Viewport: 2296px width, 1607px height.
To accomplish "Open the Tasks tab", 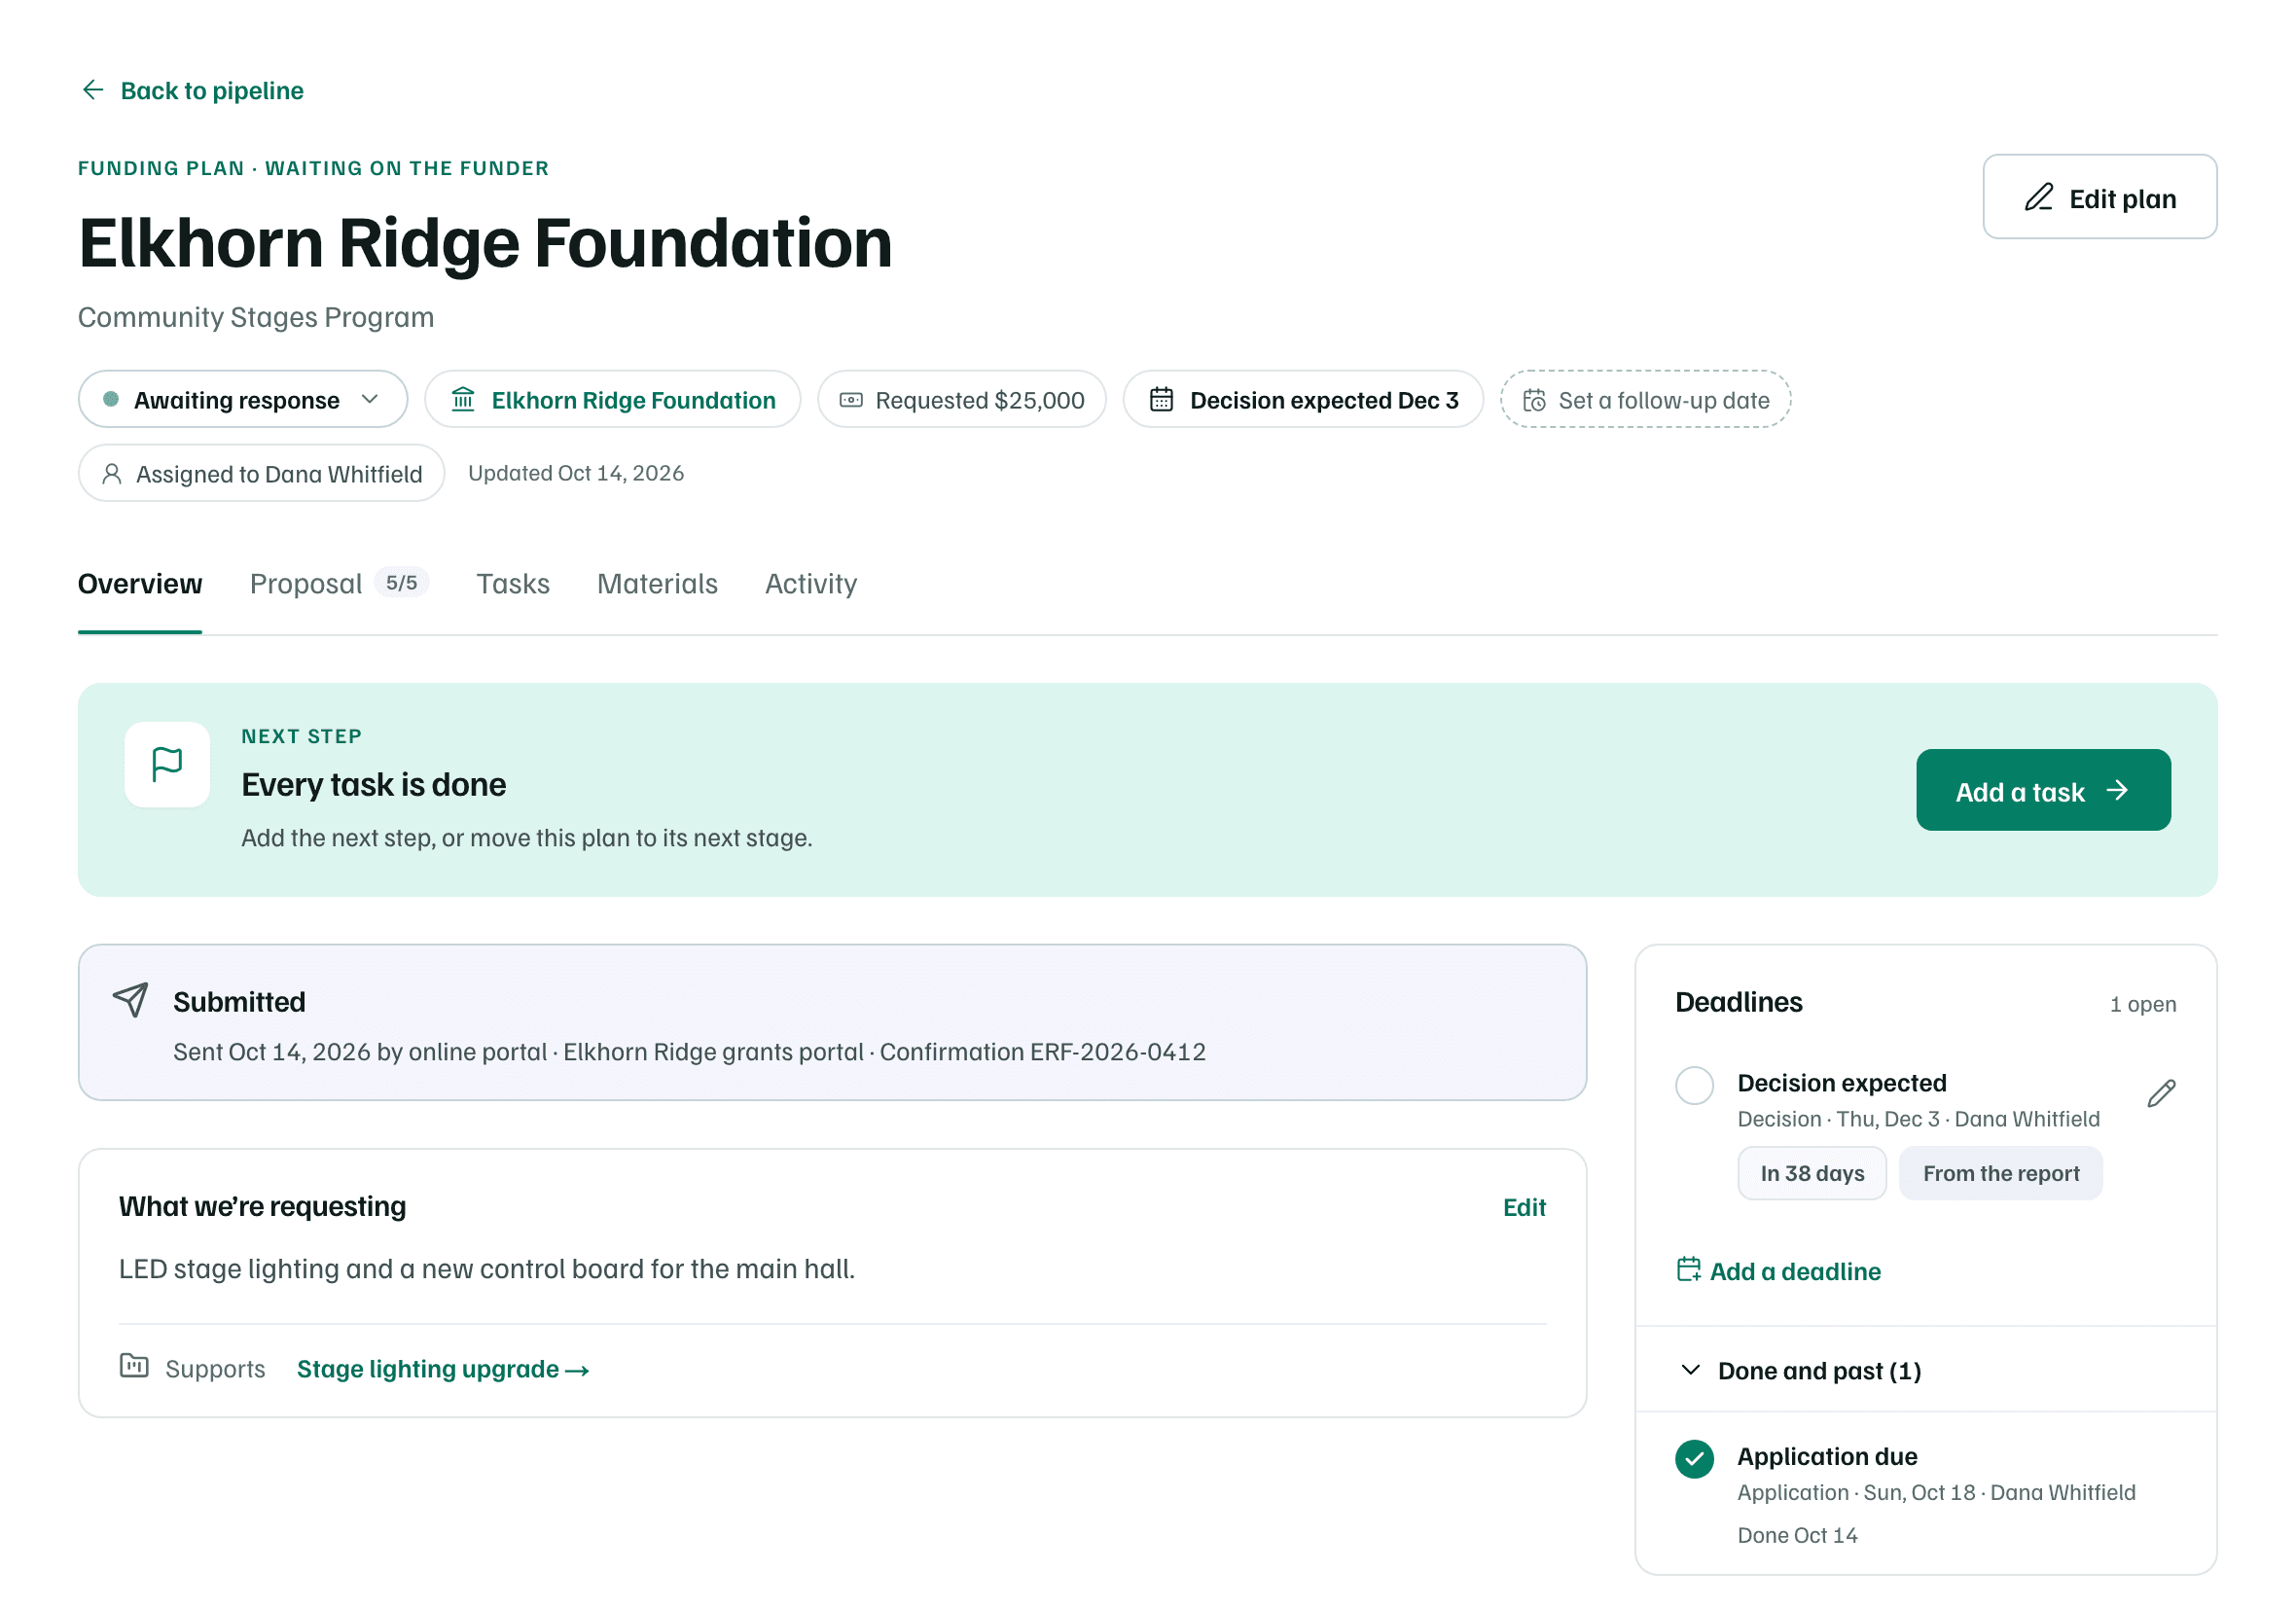I will pos(513,584).
